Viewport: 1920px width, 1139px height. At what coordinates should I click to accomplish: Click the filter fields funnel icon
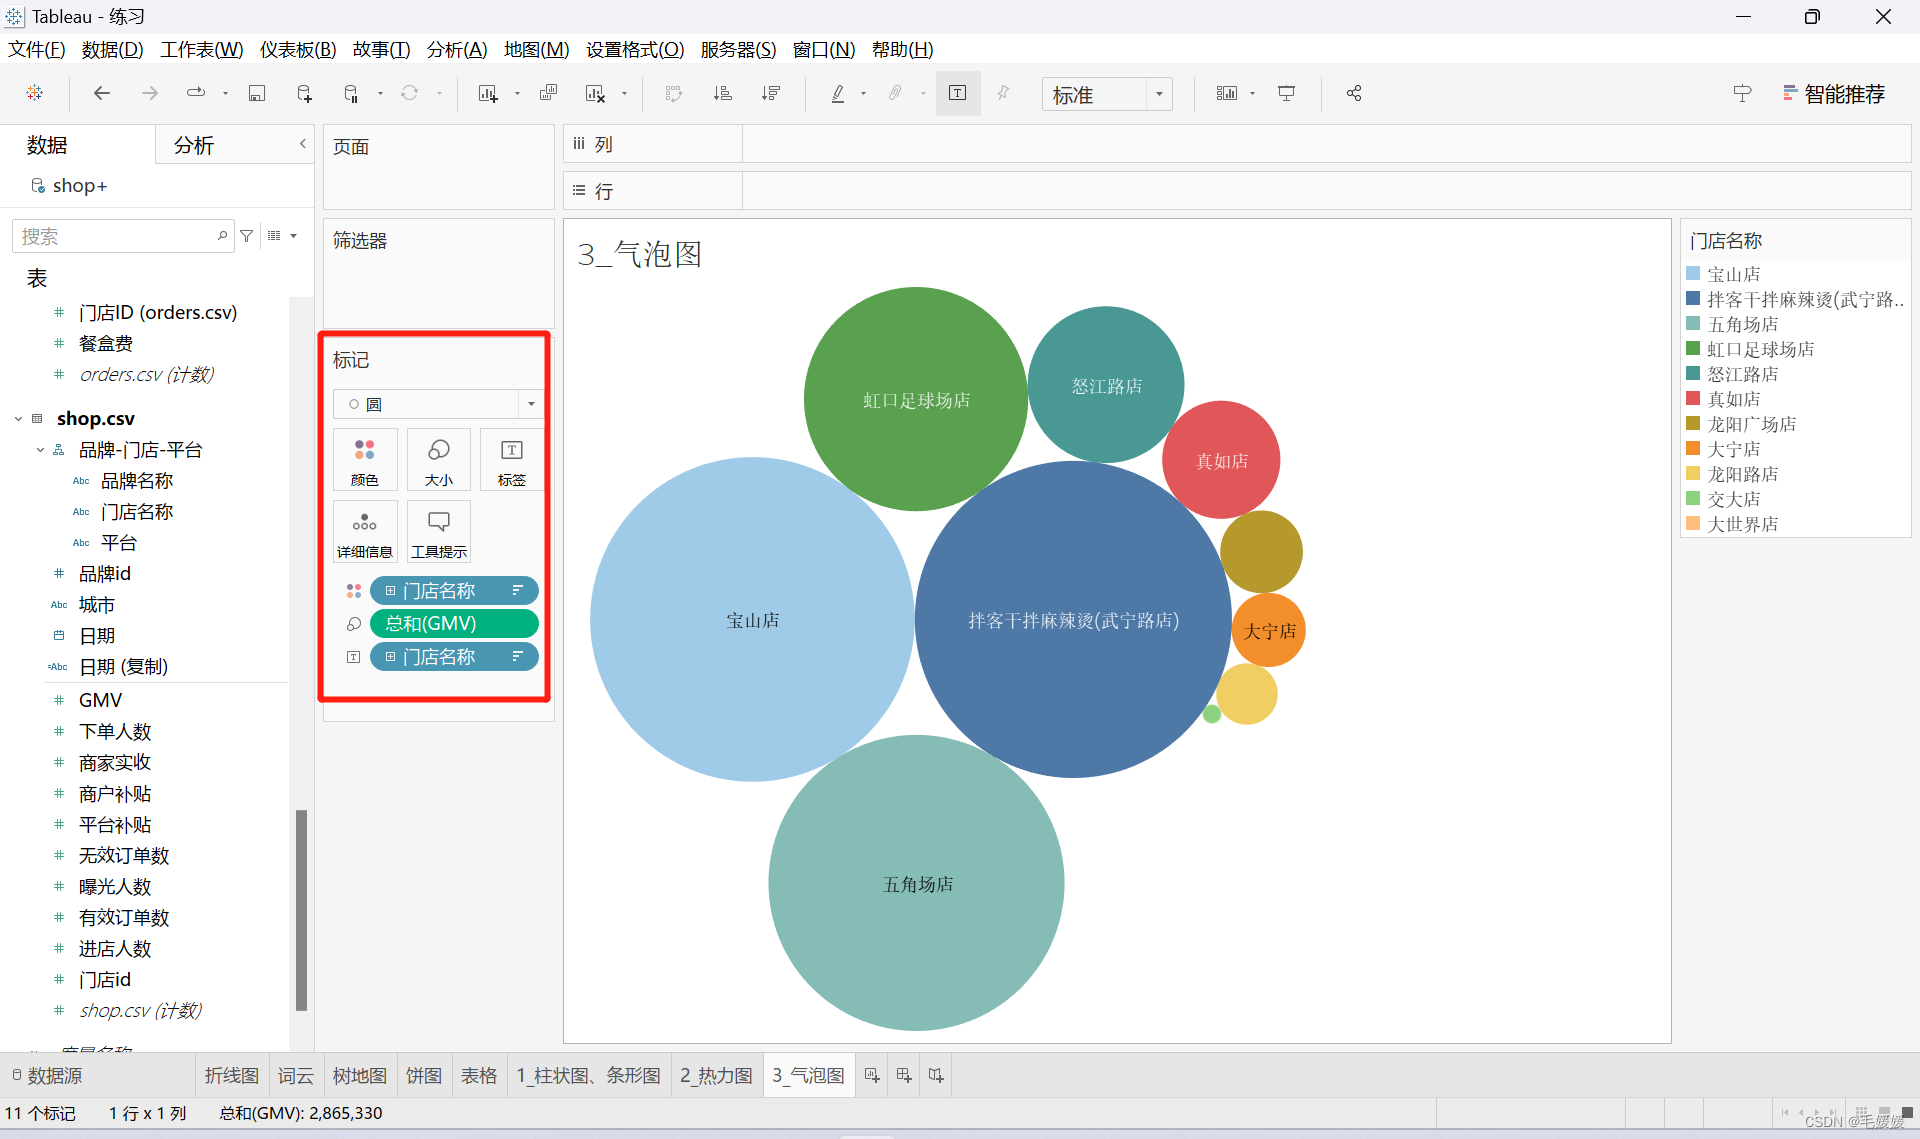[246, 236]
